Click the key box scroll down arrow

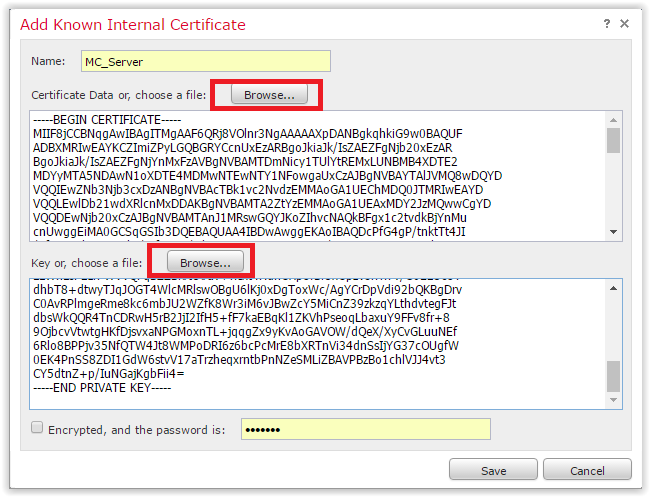click(x=613, y=401)
